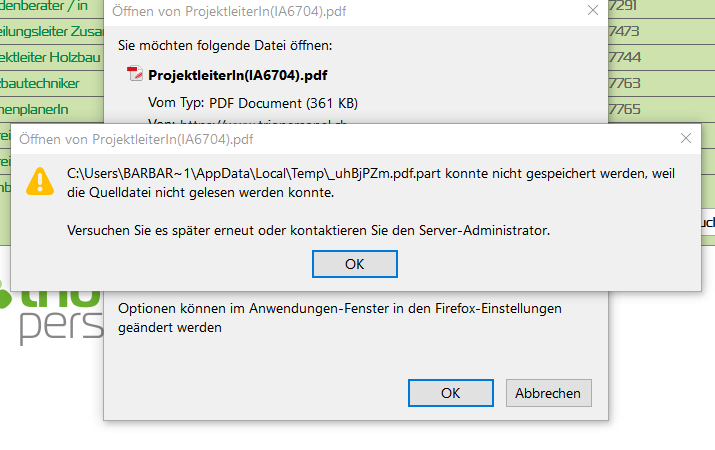This screenshot has height=450, width=715.
Task: Click the Abbrechen button
Action: point(549,393)
